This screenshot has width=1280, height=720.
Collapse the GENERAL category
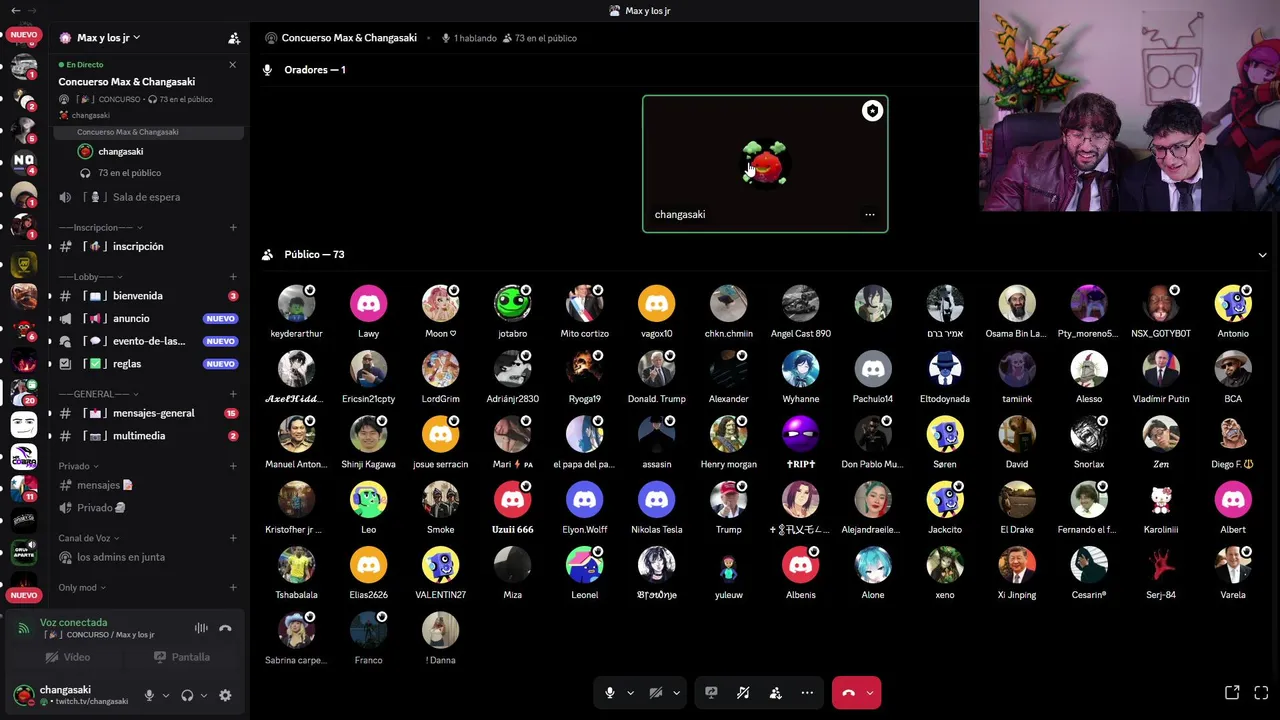(98, 394)
